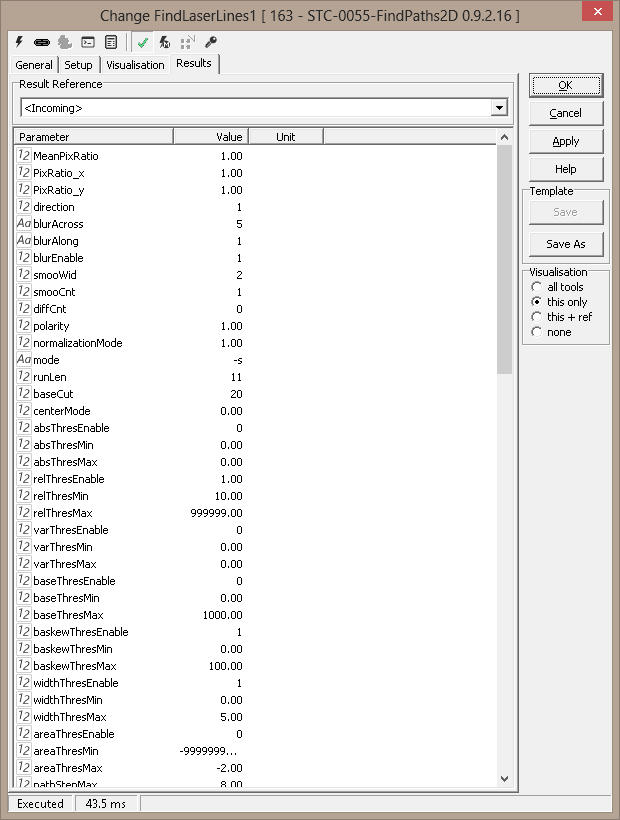Click the scroll down arrow of parameter list
The width and height of the screenshot is (620, 820).
(505, 778)
